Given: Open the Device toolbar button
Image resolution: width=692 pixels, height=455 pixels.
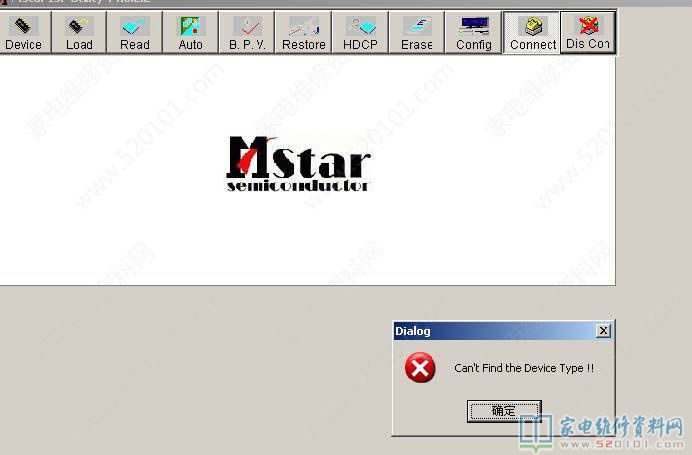Looking at the screenshot, I should (24, 33).
